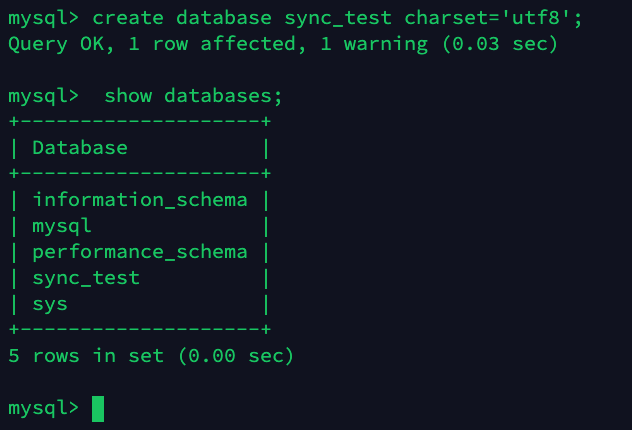Click the green cursor block at the prompt
Screen dimensions: 632x430
point(98,408)
